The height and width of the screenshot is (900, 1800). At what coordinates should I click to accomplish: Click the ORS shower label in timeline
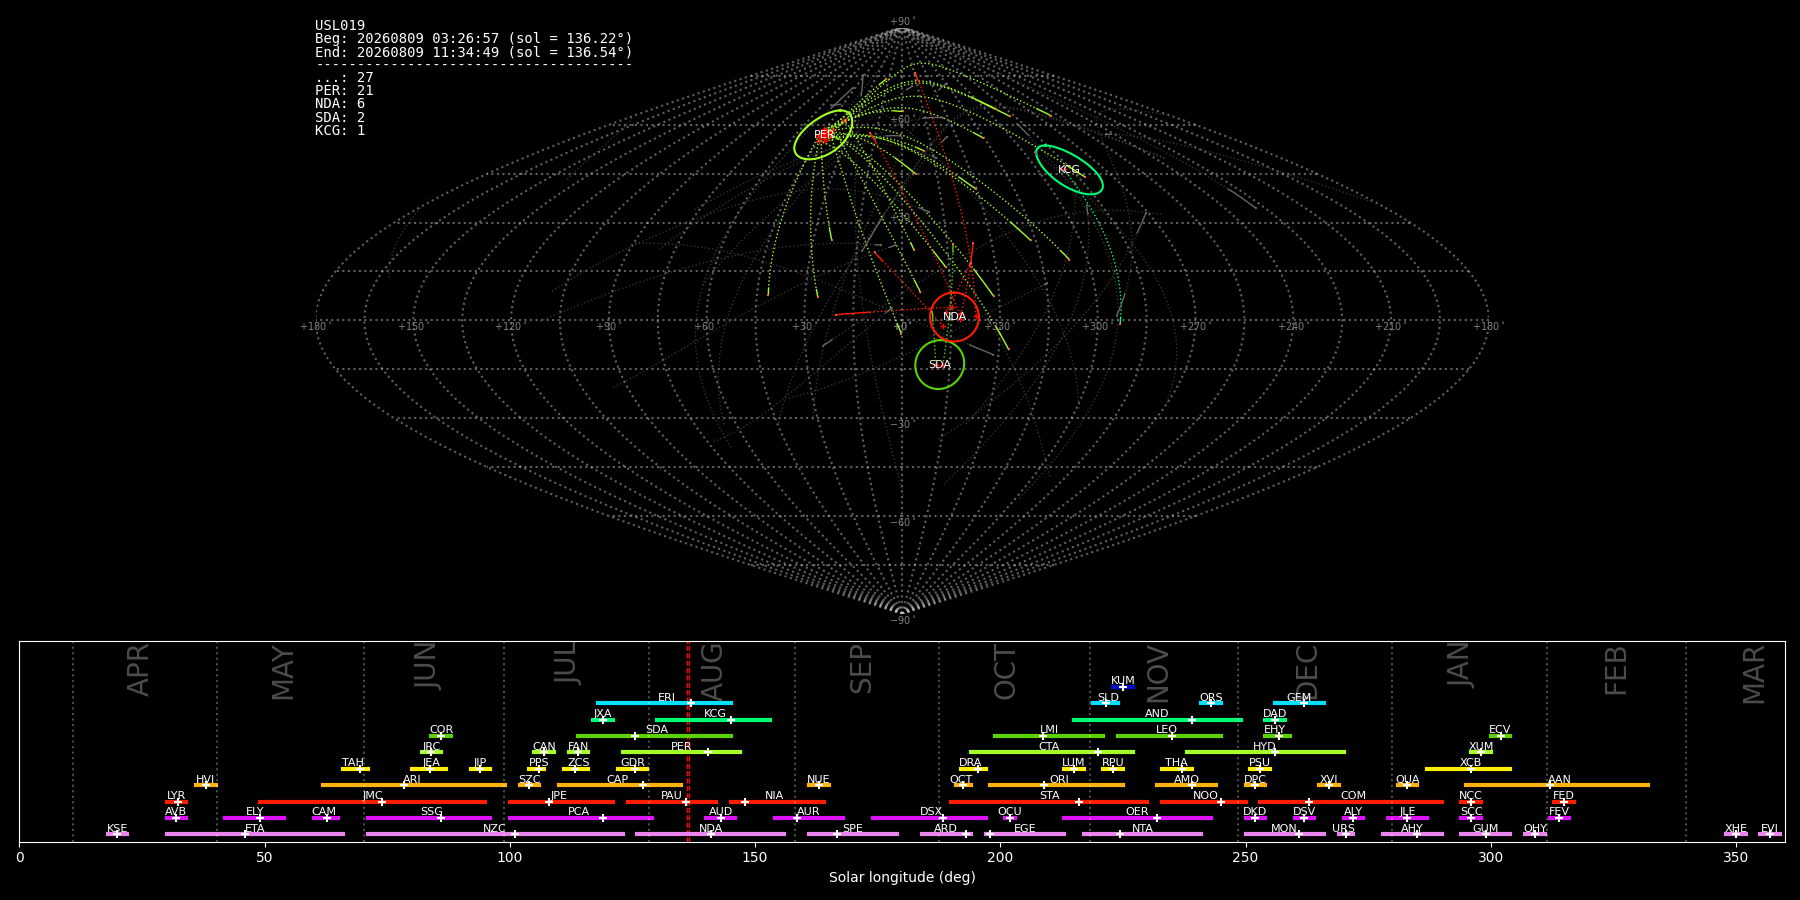pos(1211,698)
